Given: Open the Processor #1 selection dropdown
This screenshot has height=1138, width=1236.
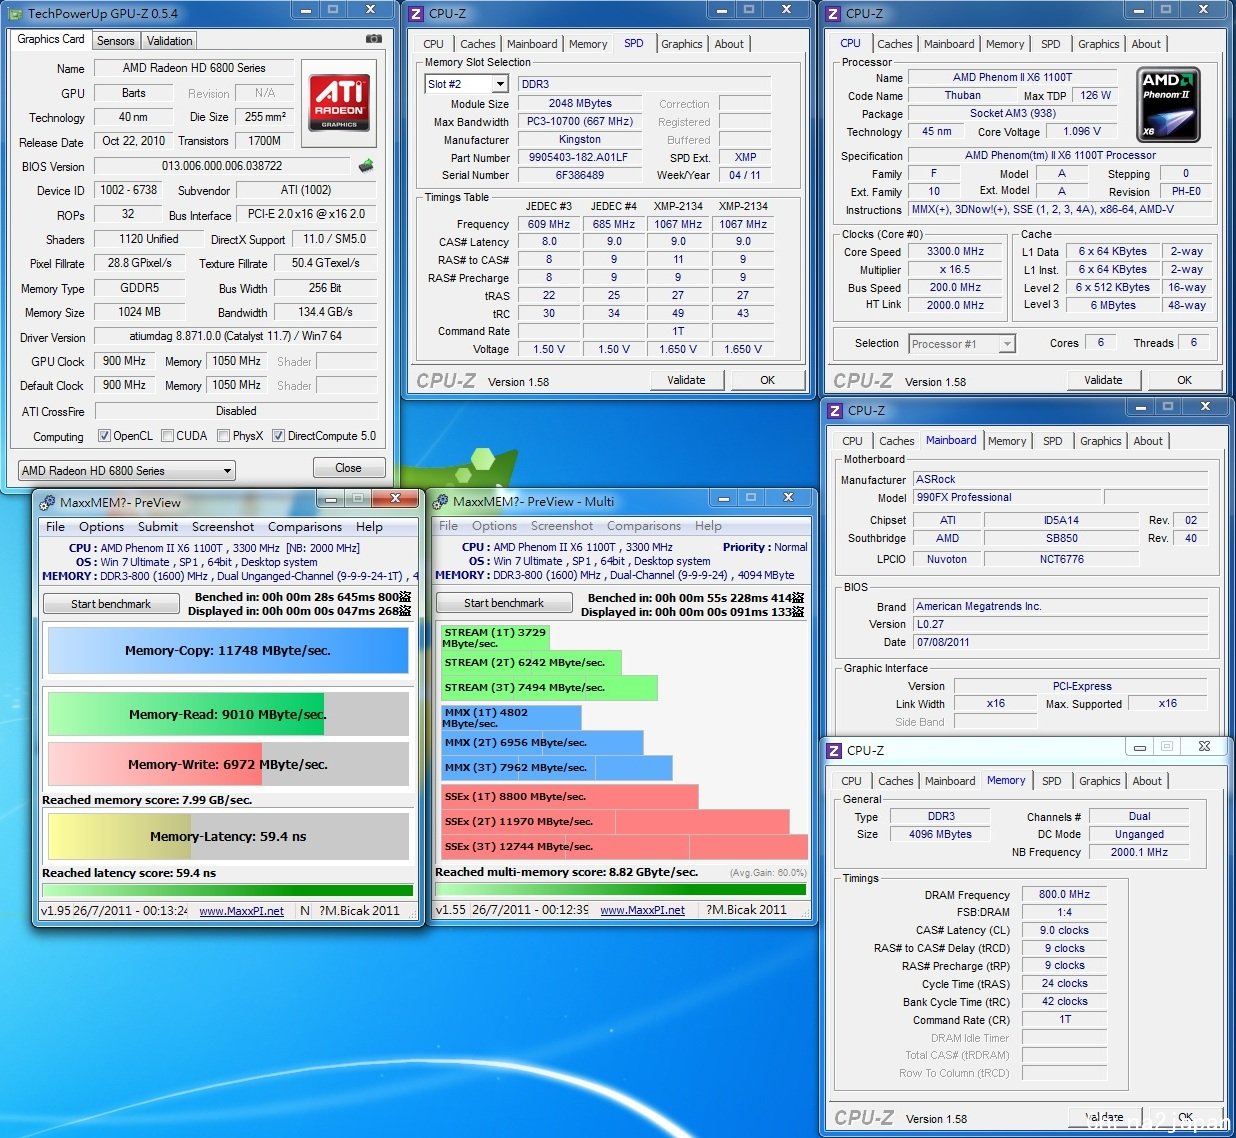Looking at the screenshot, I should click(x=961, y=343).
